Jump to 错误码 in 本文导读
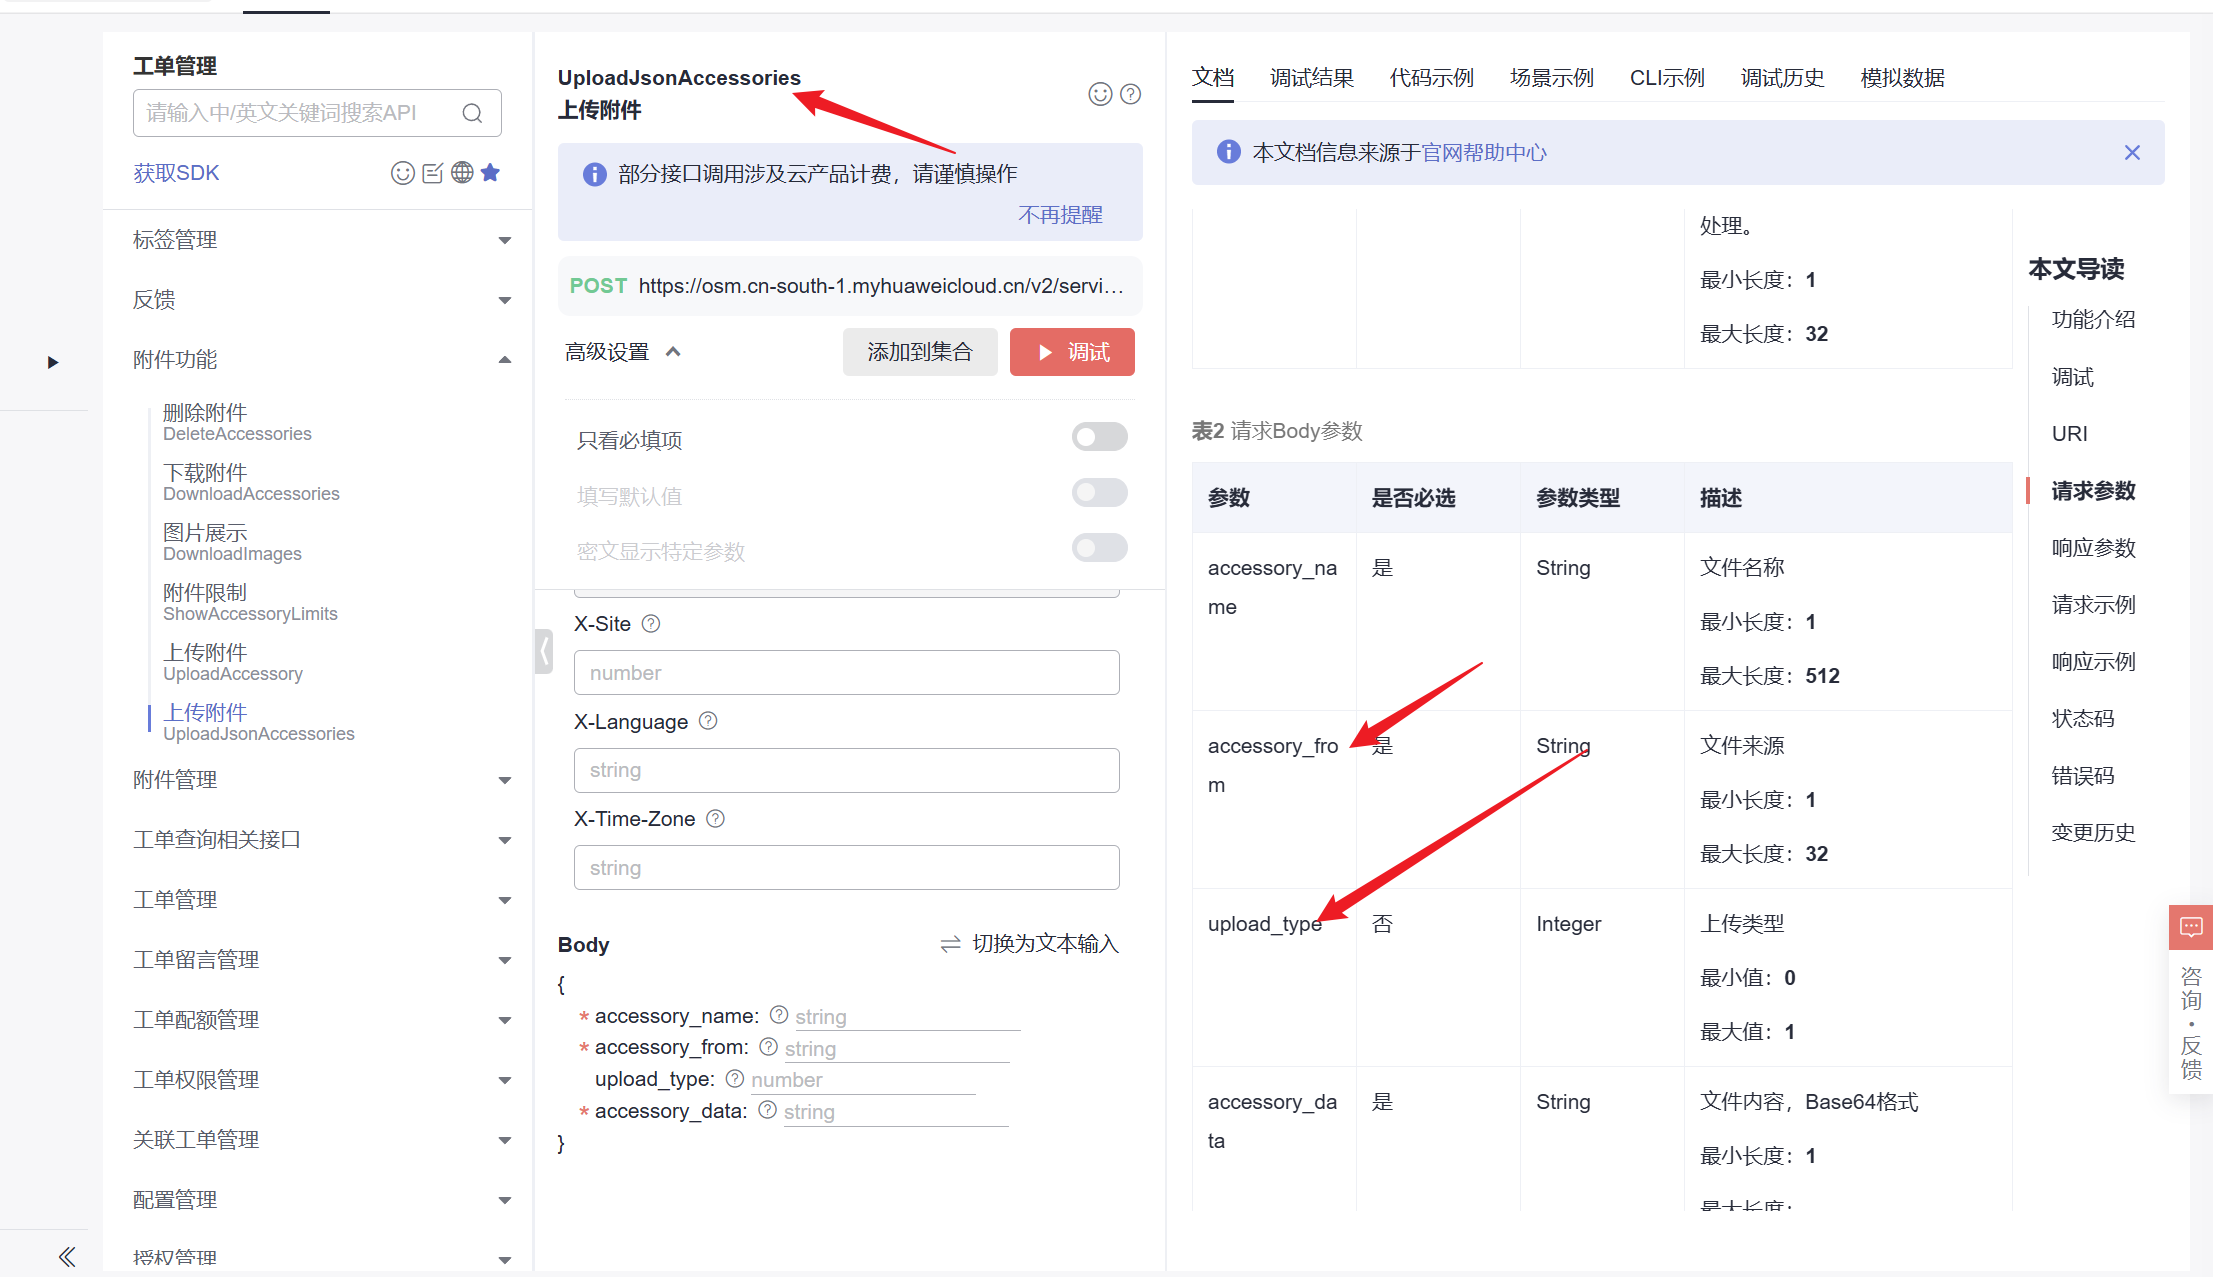This screenshot has width=2213, height=1277. (x=2083, y=776)
